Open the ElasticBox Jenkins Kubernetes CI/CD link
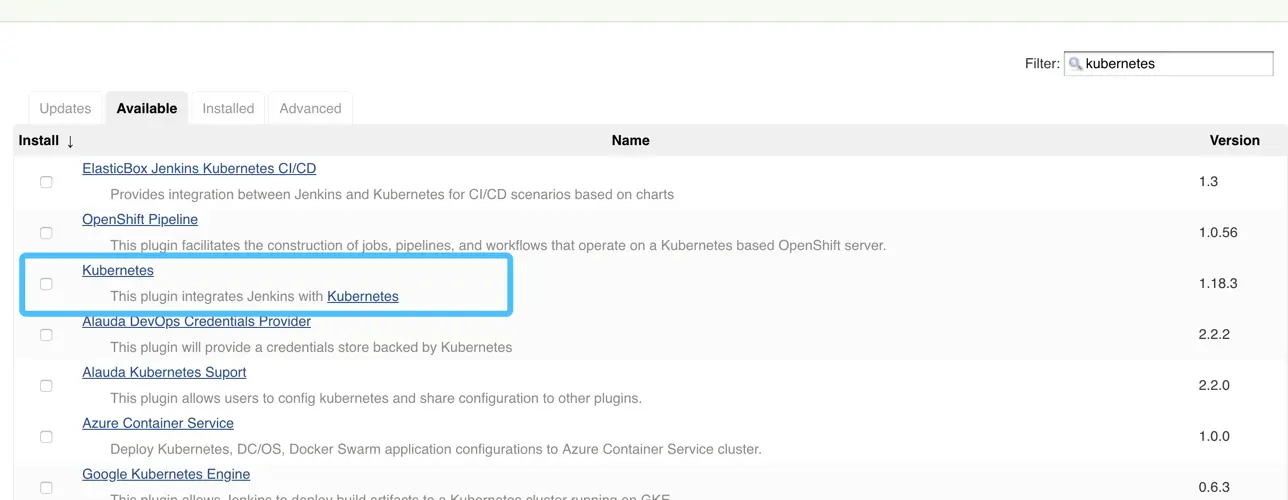The width and height of the screenshot is (1288, 500). (x=199, y=169)
